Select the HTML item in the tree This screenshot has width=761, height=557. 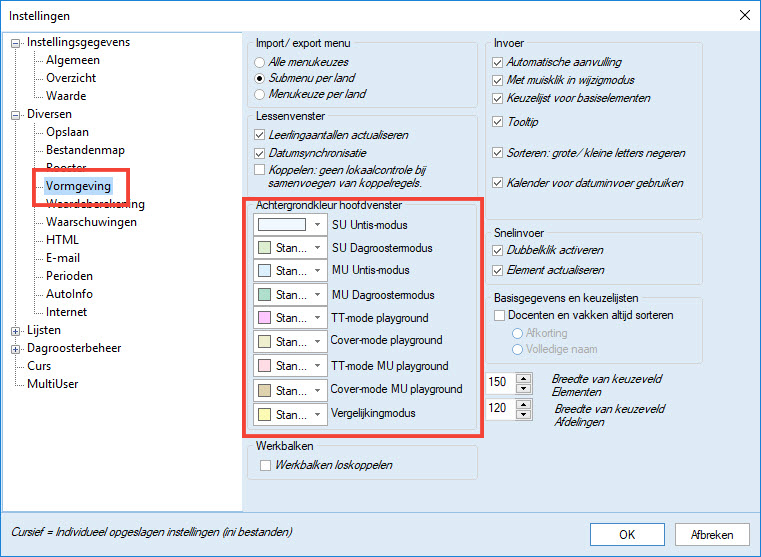click(62, 240)
